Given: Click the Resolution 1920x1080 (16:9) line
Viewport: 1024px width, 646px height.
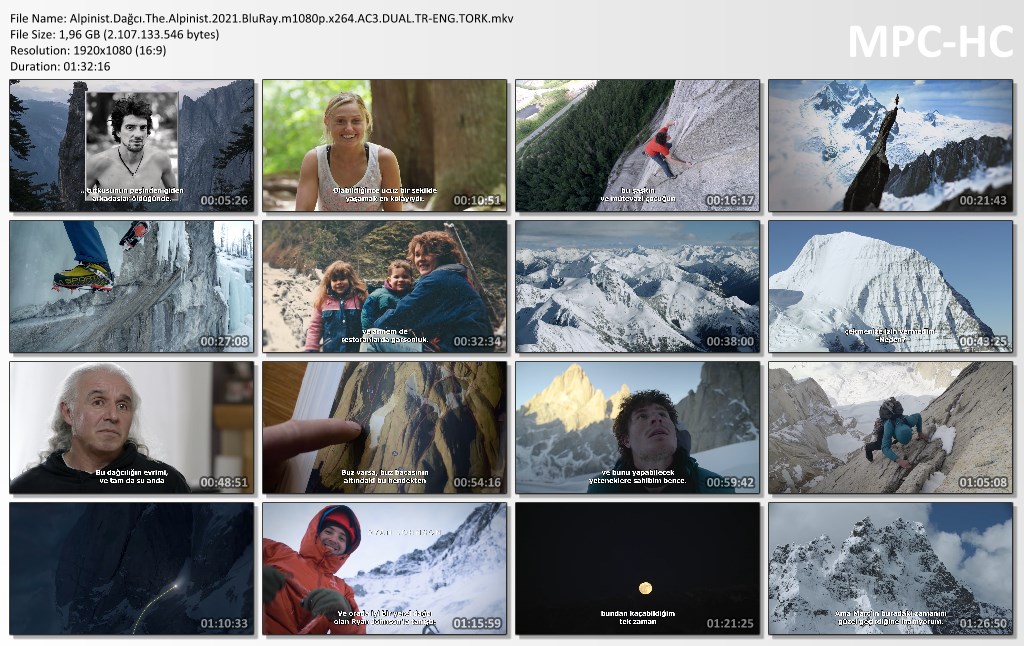Looking at the screenshot, I should coord(88,50).
